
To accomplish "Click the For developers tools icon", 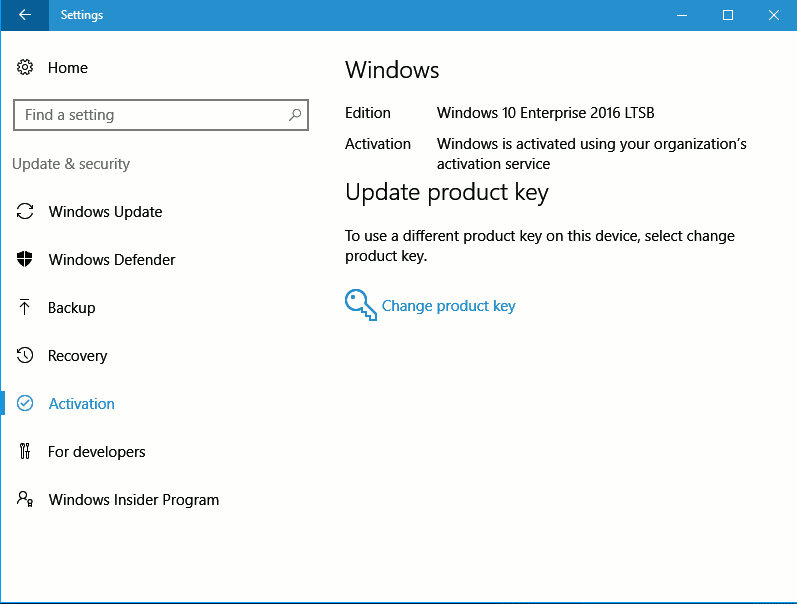I will point(24,451).
